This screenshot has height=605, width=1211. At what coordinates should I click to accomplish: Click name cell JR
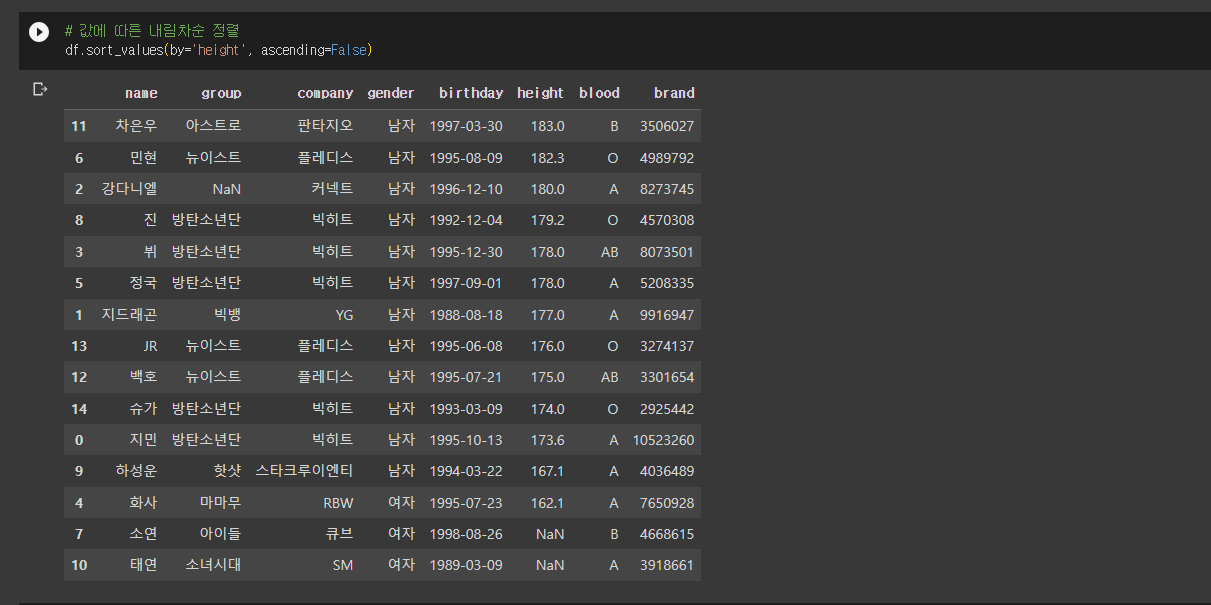coord(150,346)
